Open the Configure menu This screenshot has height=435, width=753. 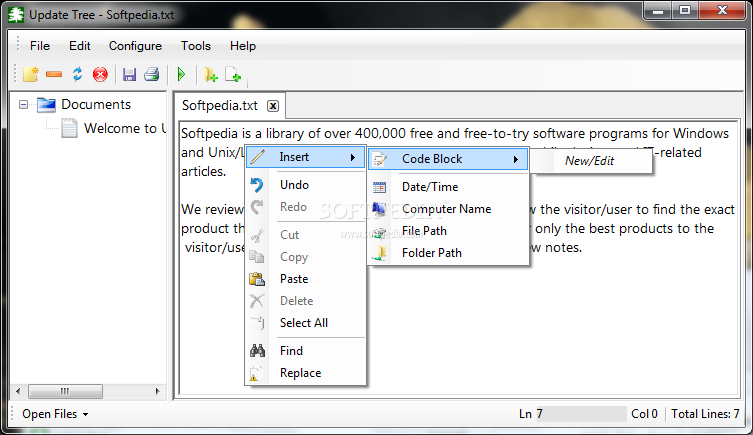click(135, 46)
